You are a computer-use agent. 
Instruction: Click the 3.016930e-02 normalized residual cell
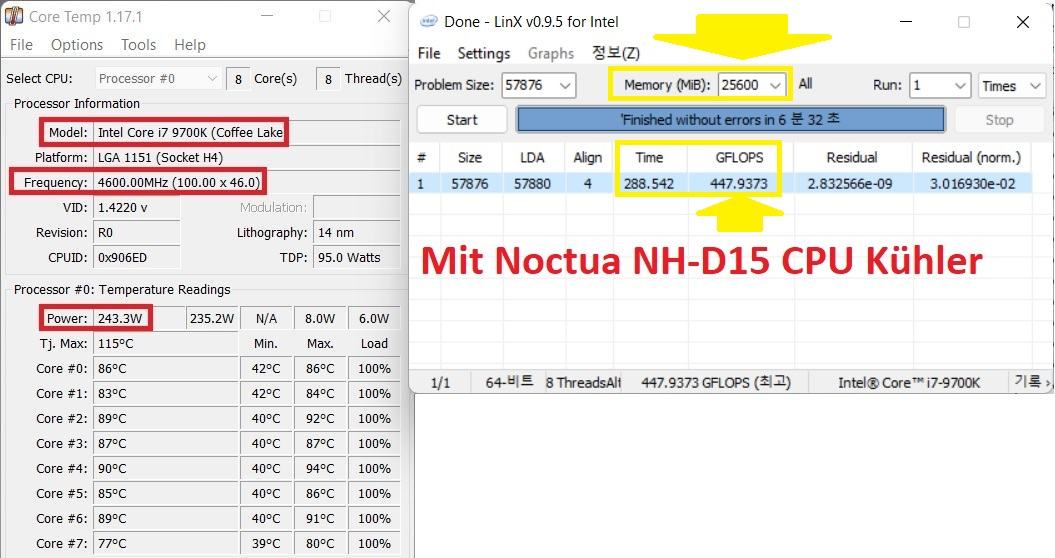point(972,184)
